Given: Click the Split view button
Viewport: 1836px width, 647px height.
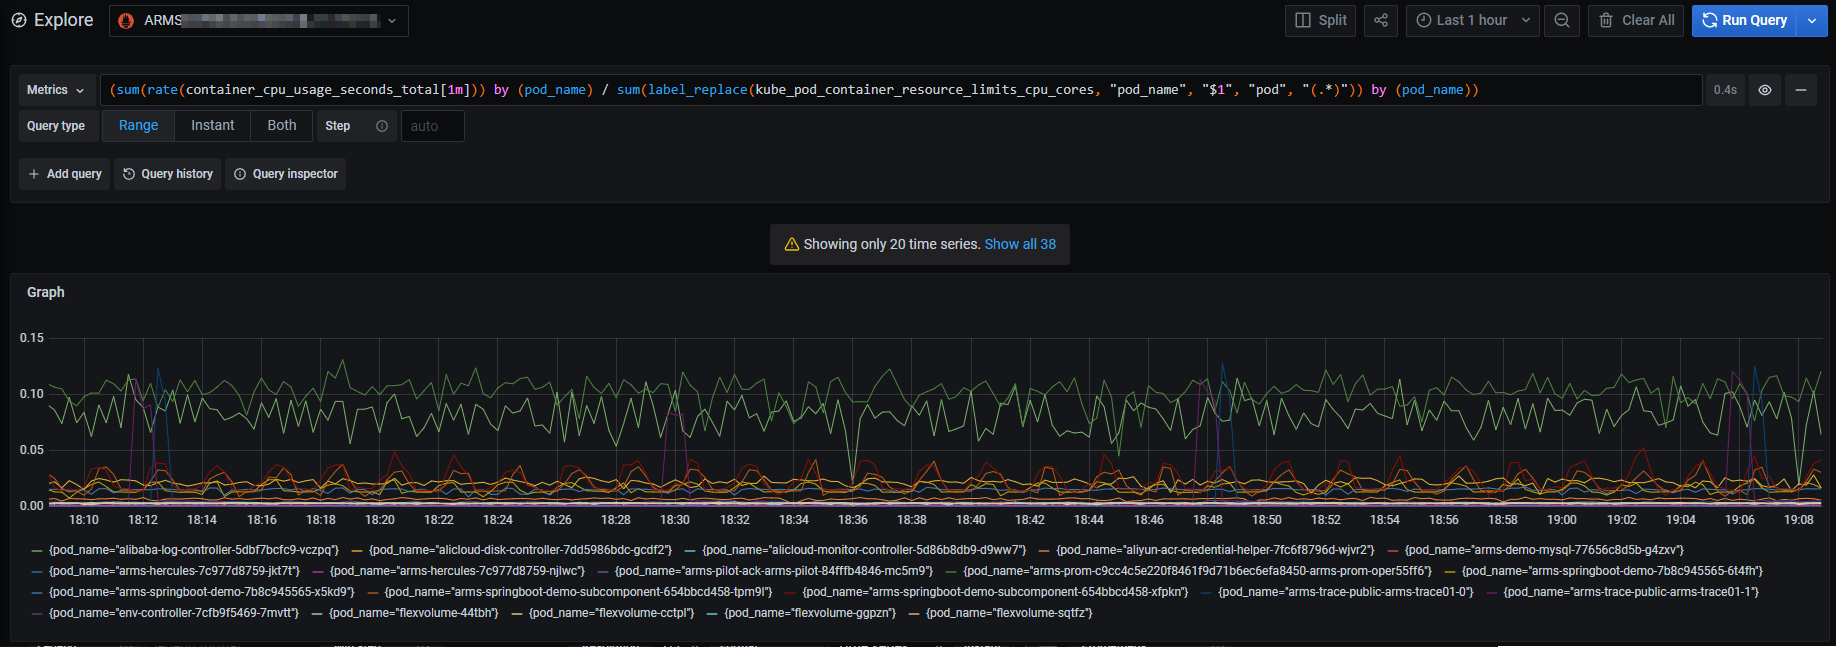Looking at the screenshot, I should (1320, 20).
